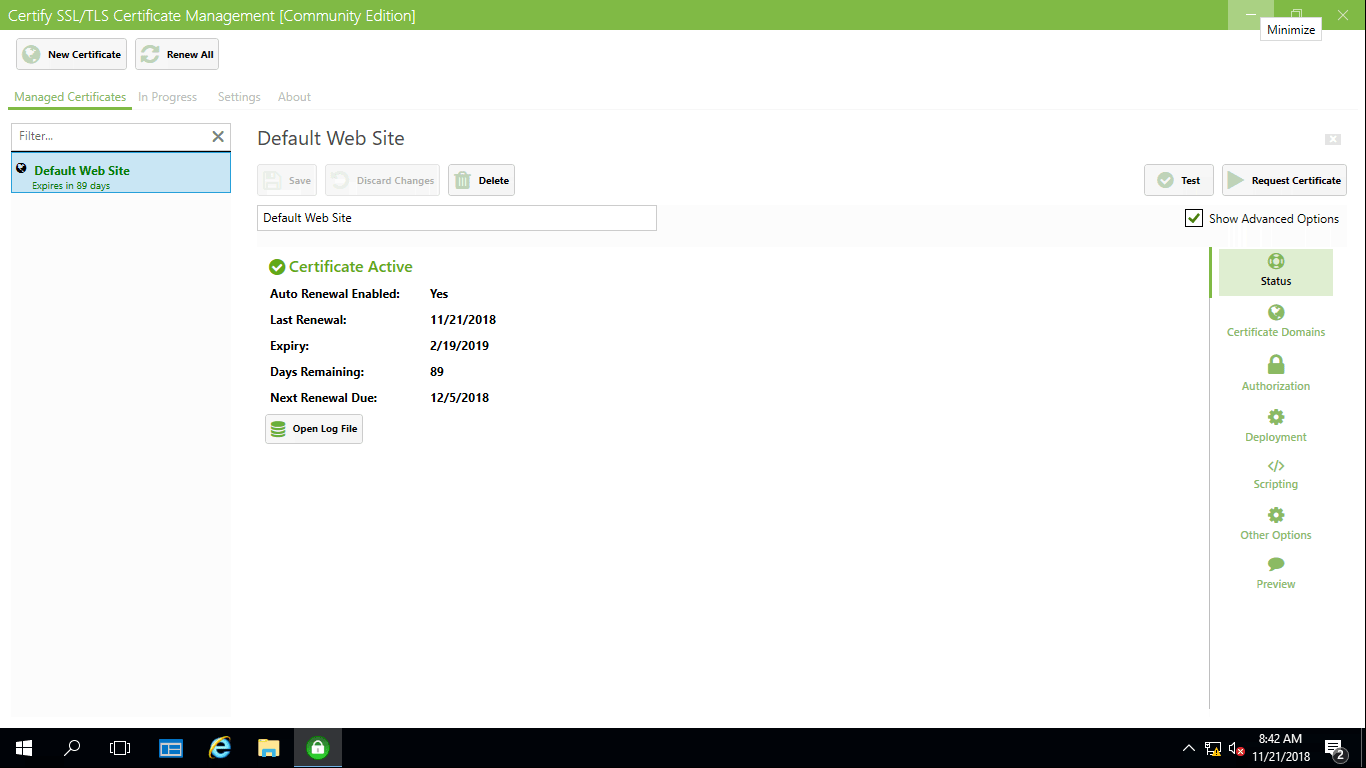Click the Test button
1366x768 pixels.
(x=1179, y=180)
